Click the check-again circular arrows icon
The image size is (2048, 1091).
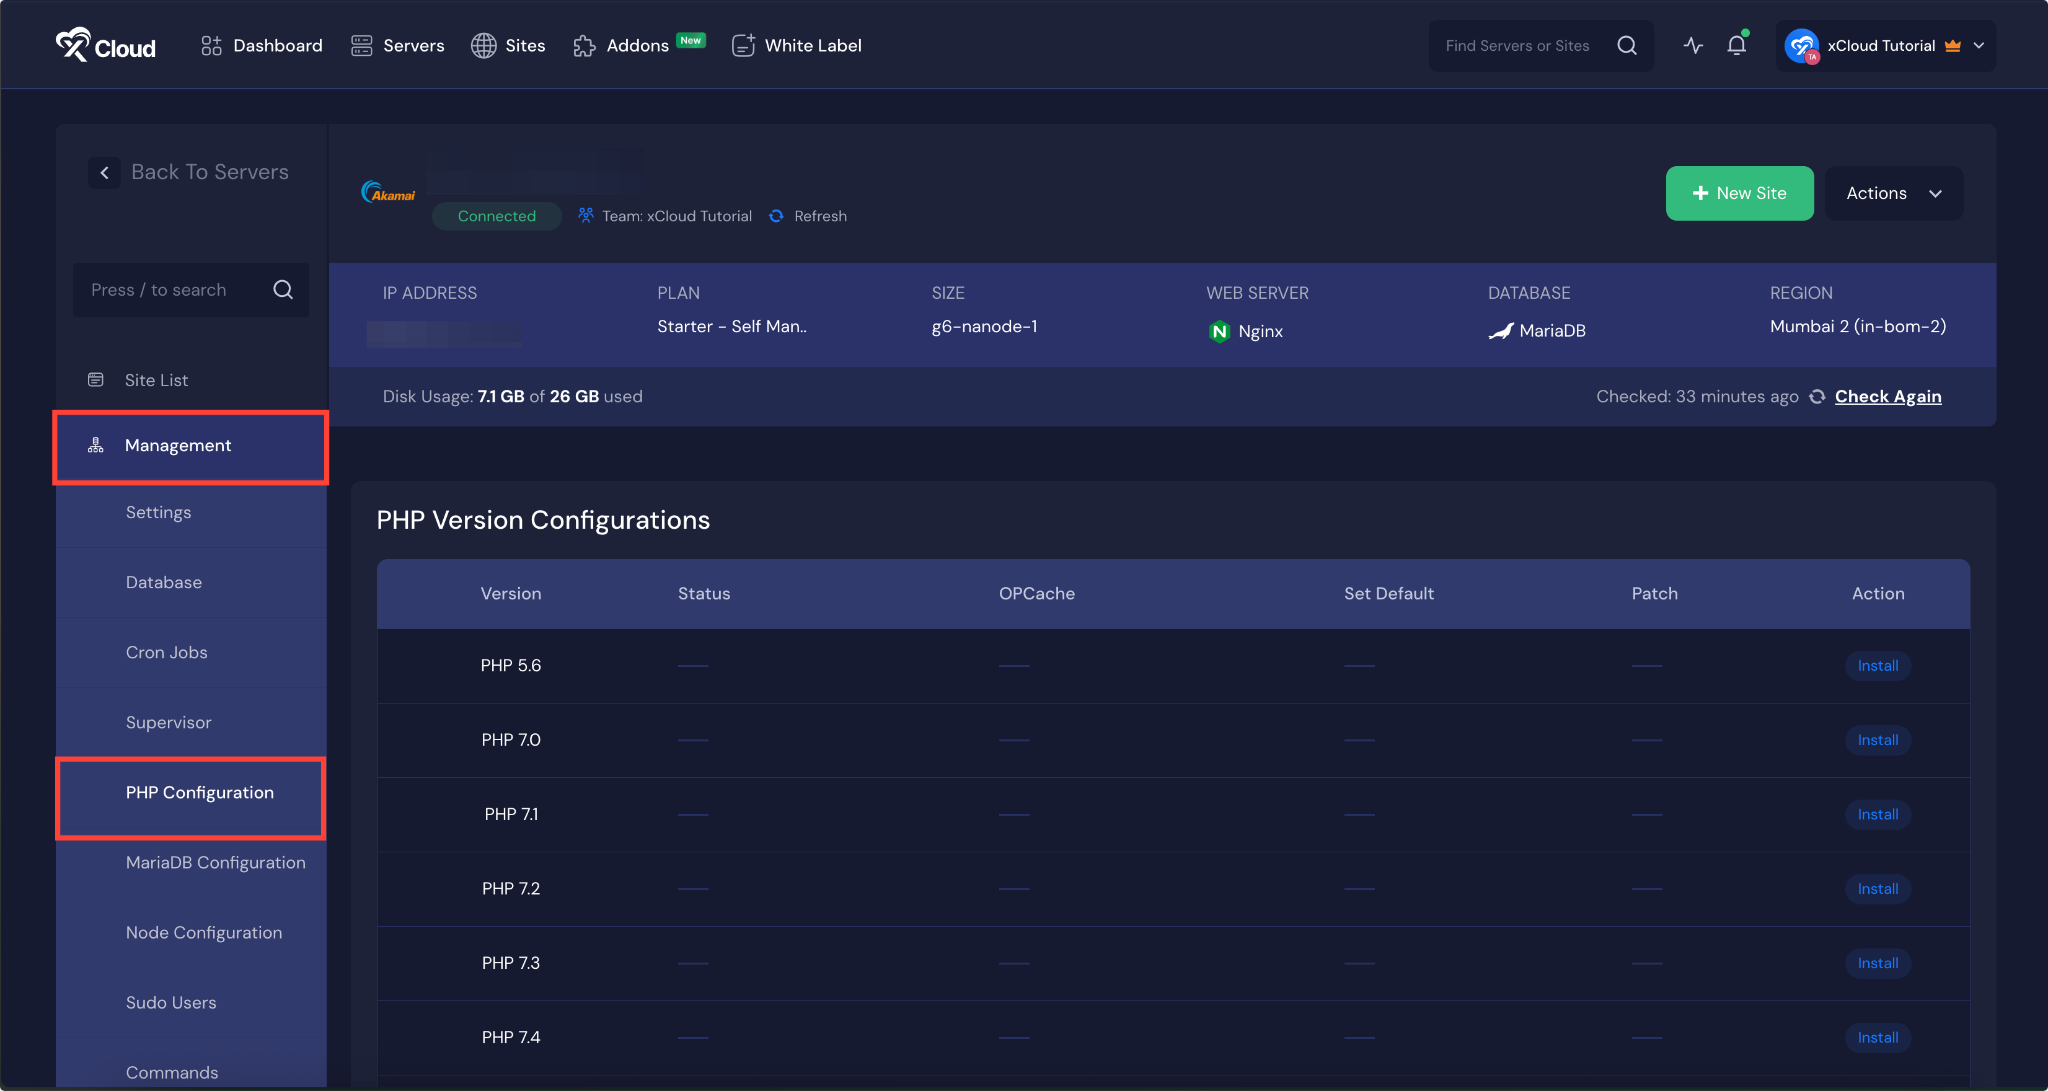[x=1817, y=397]
